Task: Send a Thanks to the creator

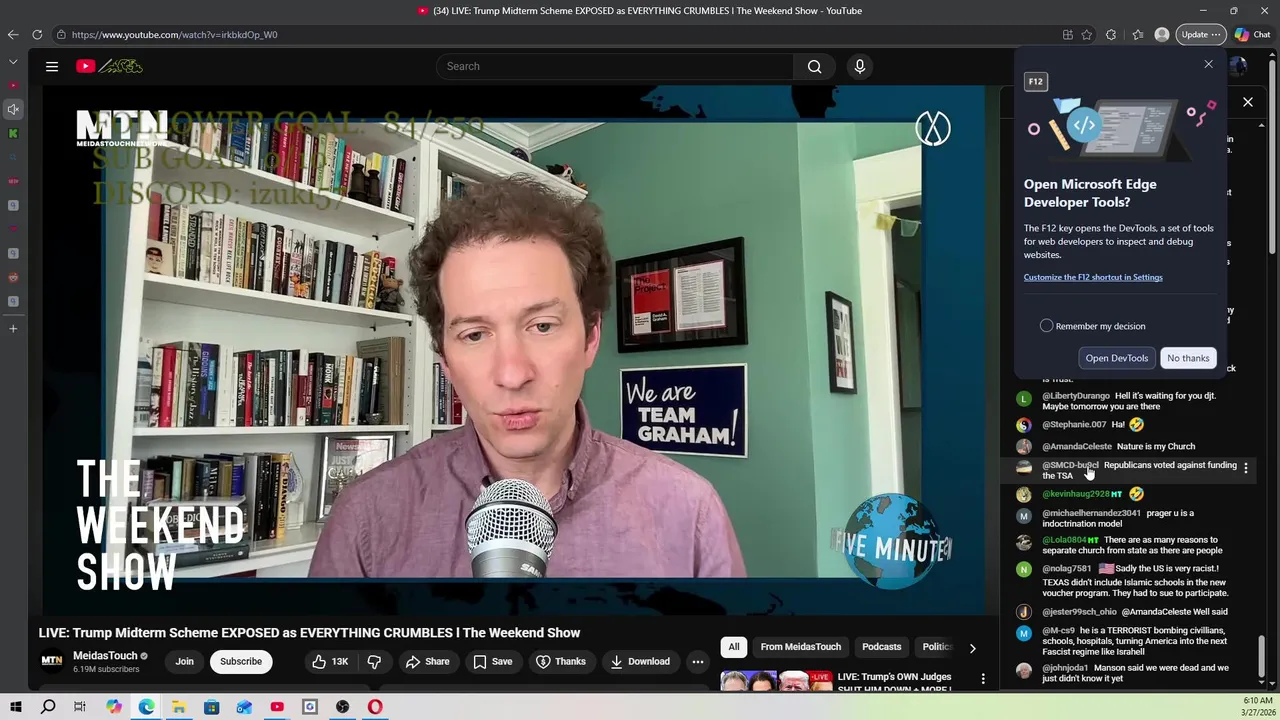Action: (x=560, y=661)
